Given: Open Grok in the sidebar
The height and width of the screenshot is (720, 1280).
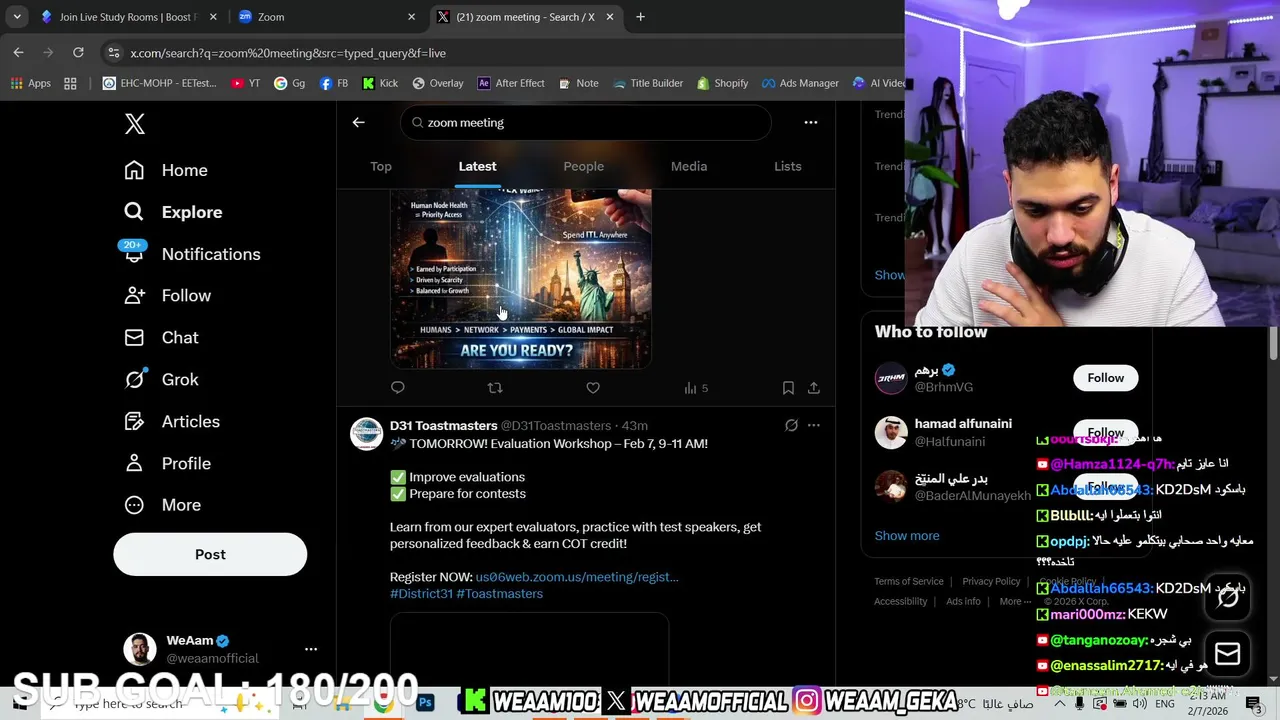Looking at the screenshot, I should (161, 380).
